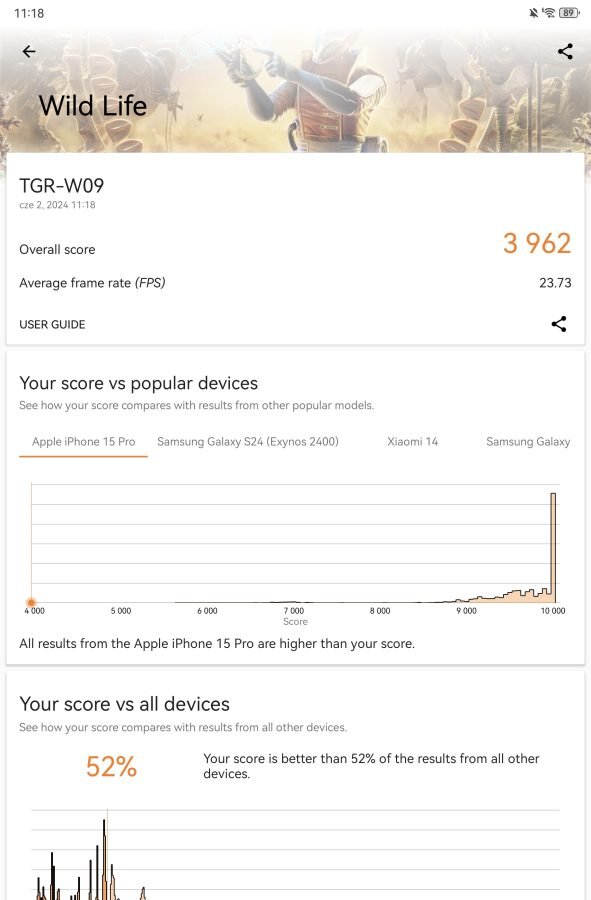Tap the Wi-Fi status icon

[549, 13]
